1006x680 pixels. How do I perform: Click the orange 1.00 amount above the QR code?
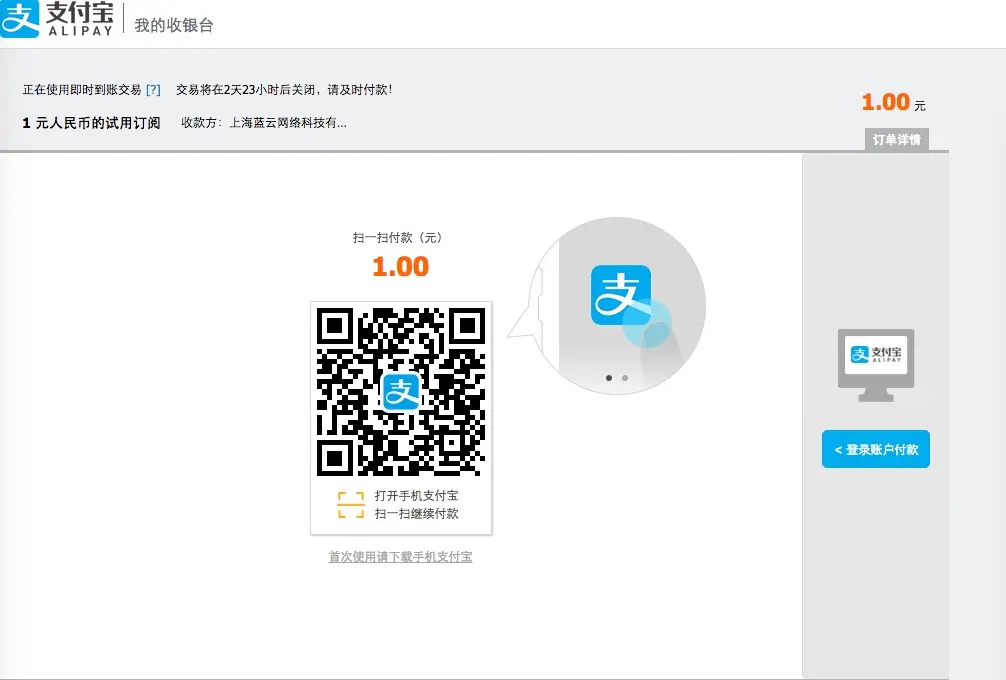401,266
